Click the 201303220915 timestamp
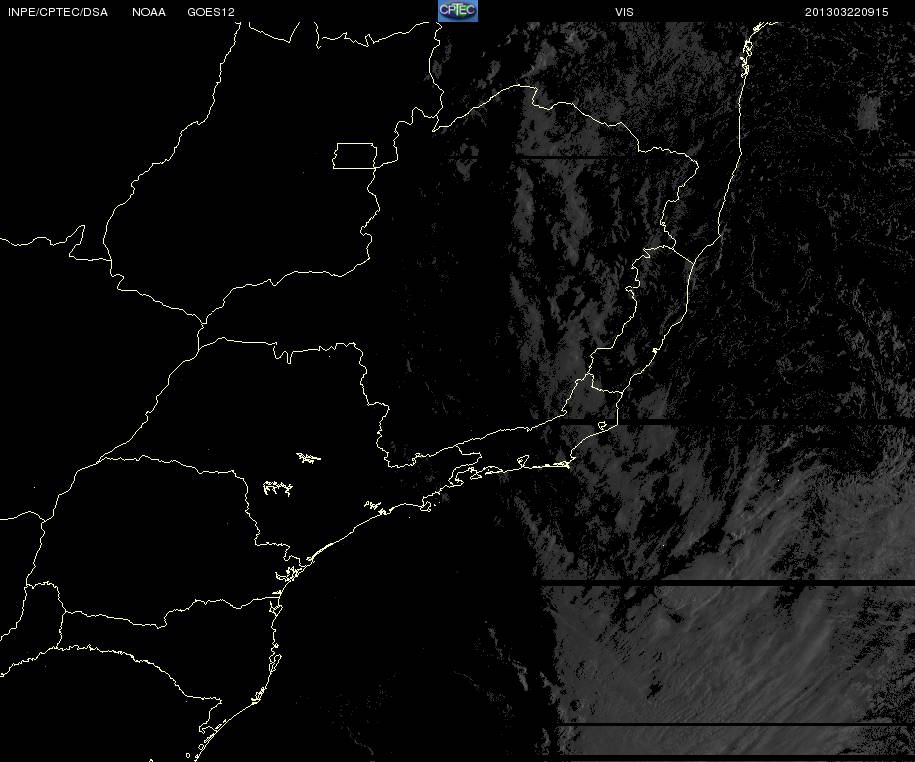This screenshot has width=915, height=762. pos(846,12)
